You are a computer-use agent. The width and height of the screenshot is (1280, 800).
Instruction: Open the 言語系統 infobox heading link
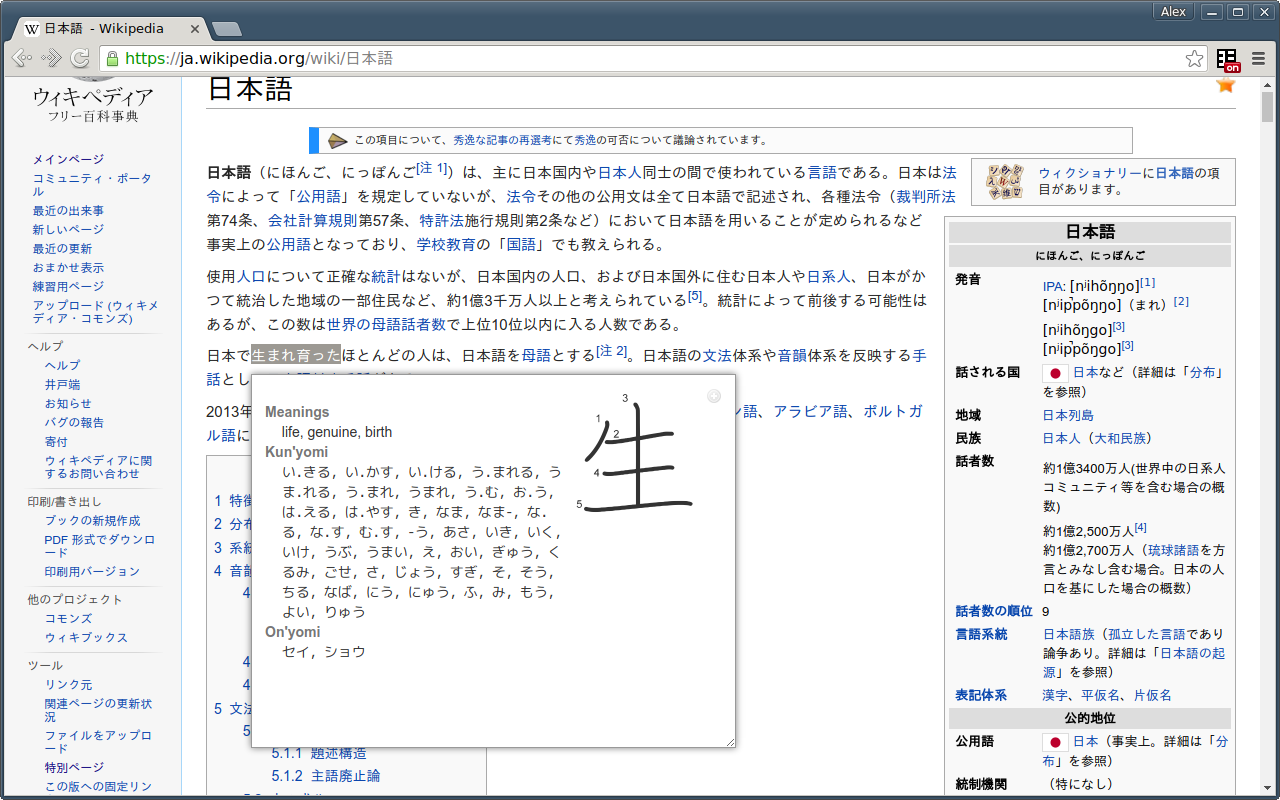click(981, 634)
